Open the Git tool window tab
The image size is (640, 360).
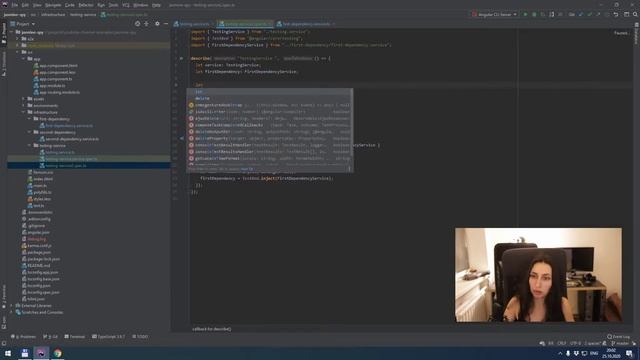(x=51, y=337)
